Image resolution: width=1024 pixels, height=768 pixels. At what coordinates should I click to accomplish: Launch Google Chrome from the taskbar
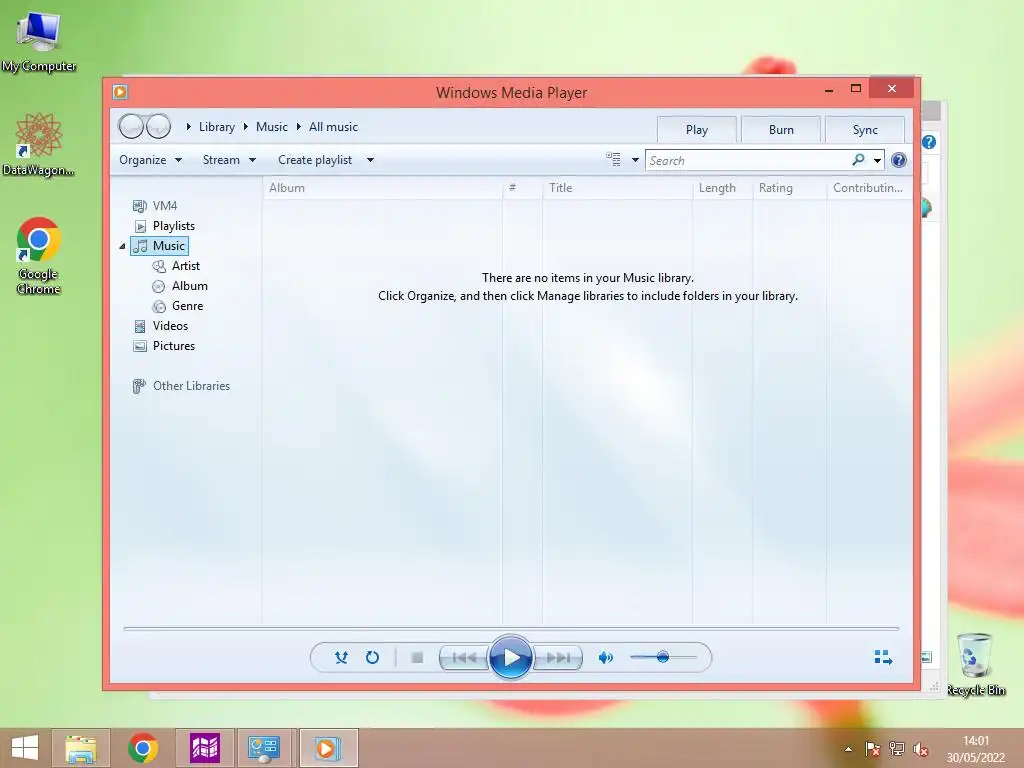pyautogui.click(x=143, y=748)
